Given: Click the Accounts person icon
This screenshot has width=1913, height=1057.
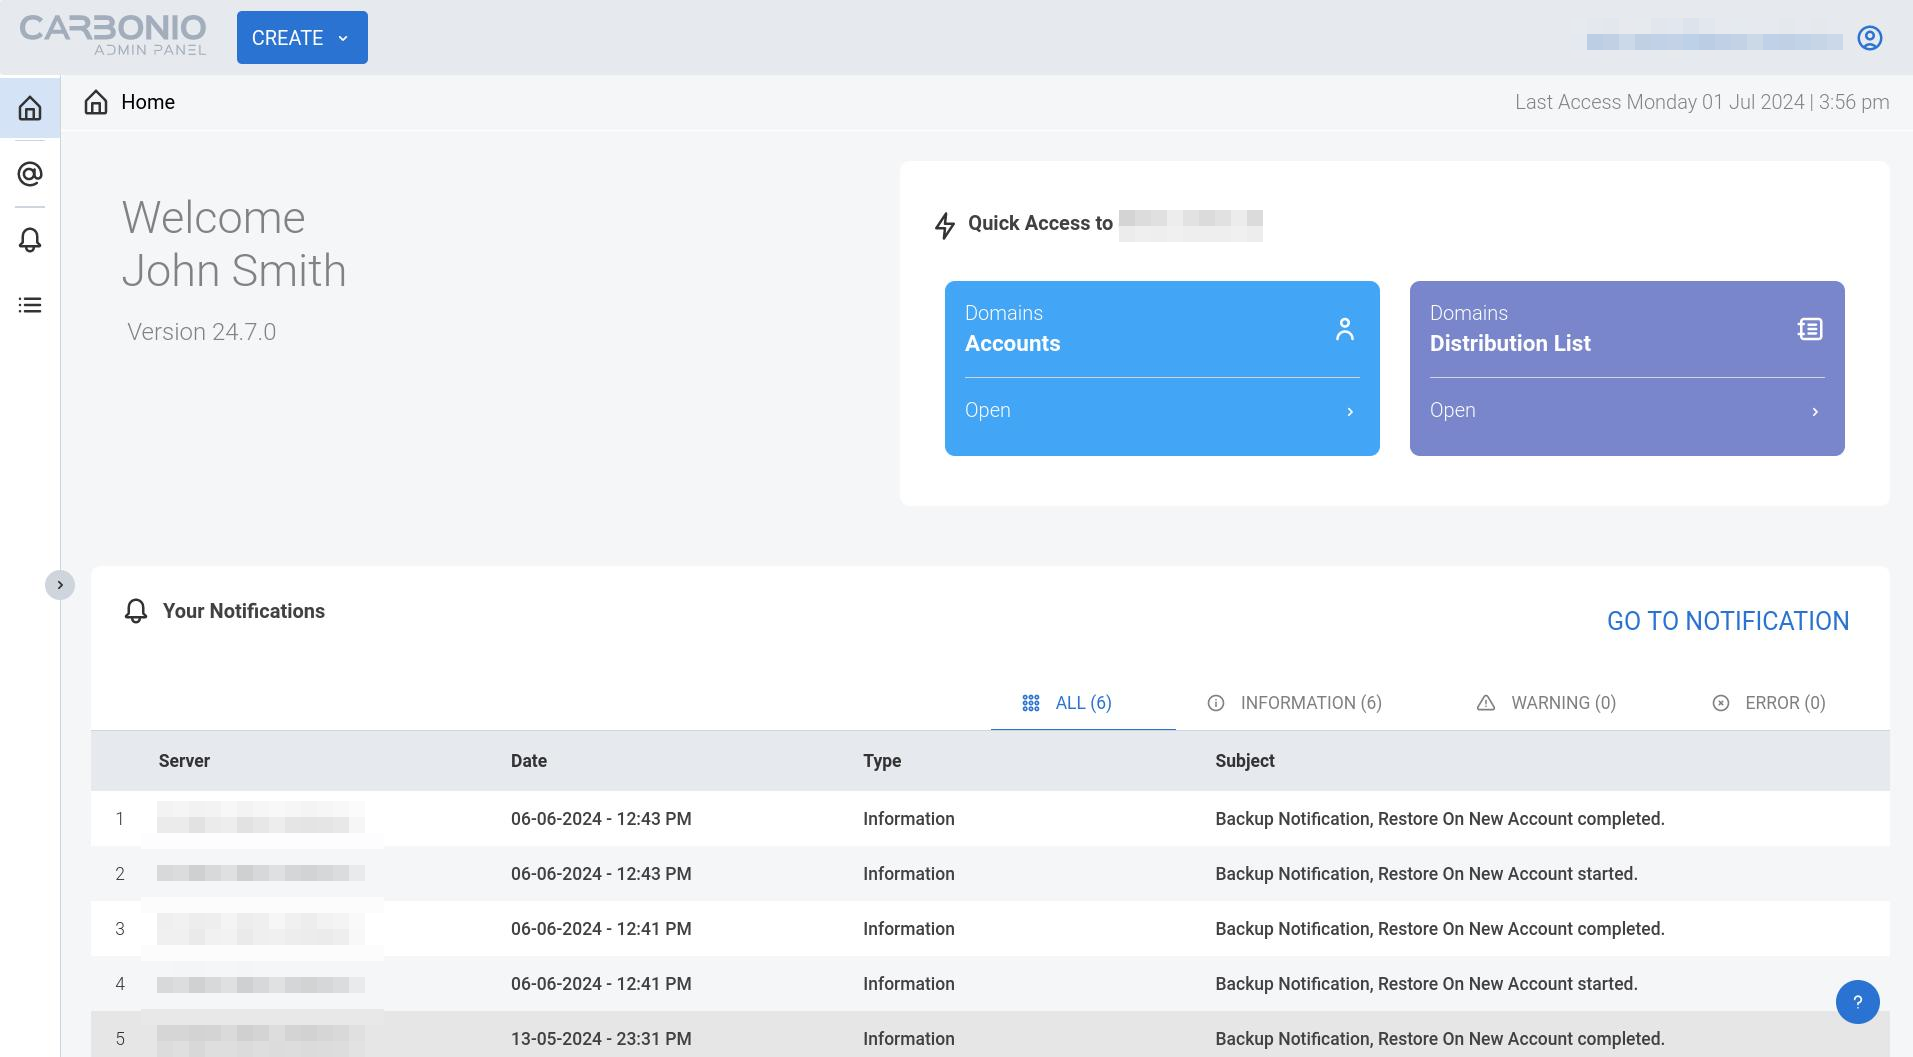Looking at the screenshot, I should click(x=1345, y=329).
